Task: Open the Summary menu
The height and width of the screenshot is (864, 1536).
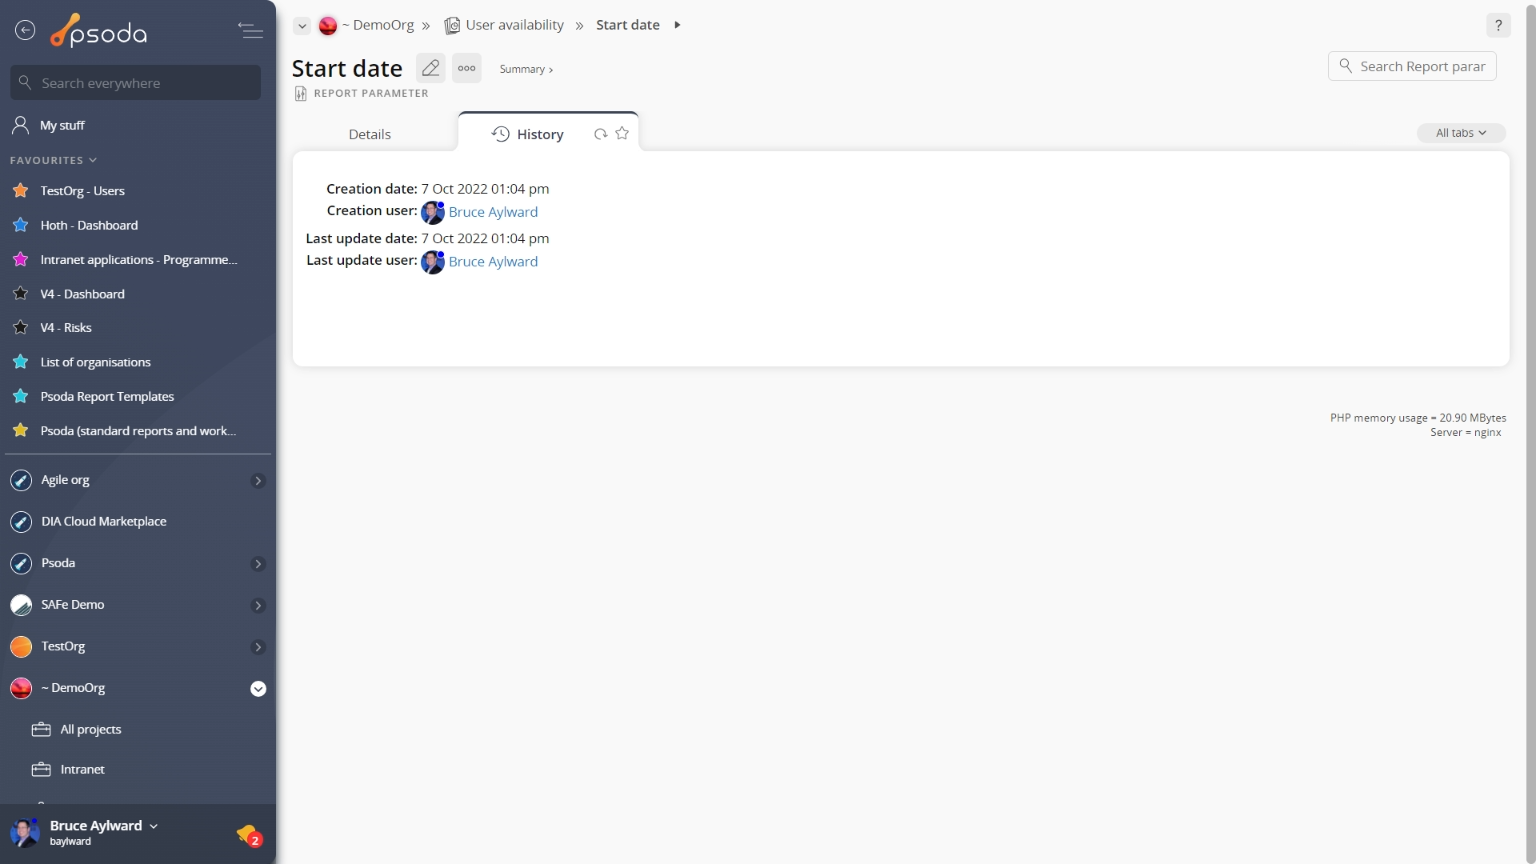Action: 526,69
